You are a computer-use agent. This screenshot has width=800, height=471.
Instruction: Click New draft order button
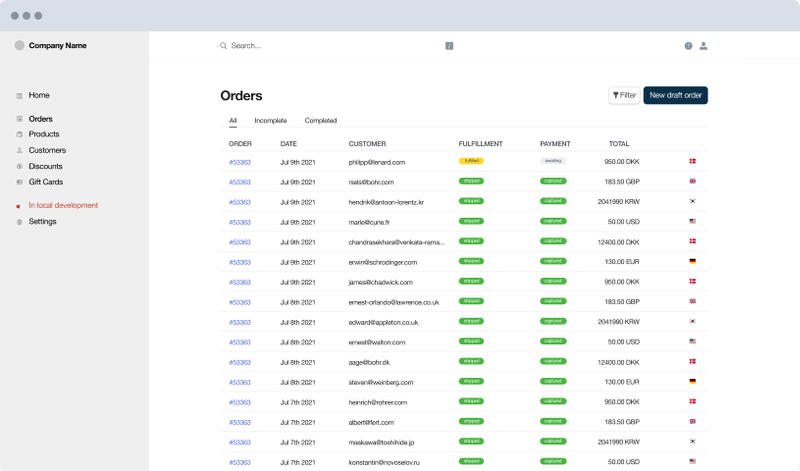point(676,95)
